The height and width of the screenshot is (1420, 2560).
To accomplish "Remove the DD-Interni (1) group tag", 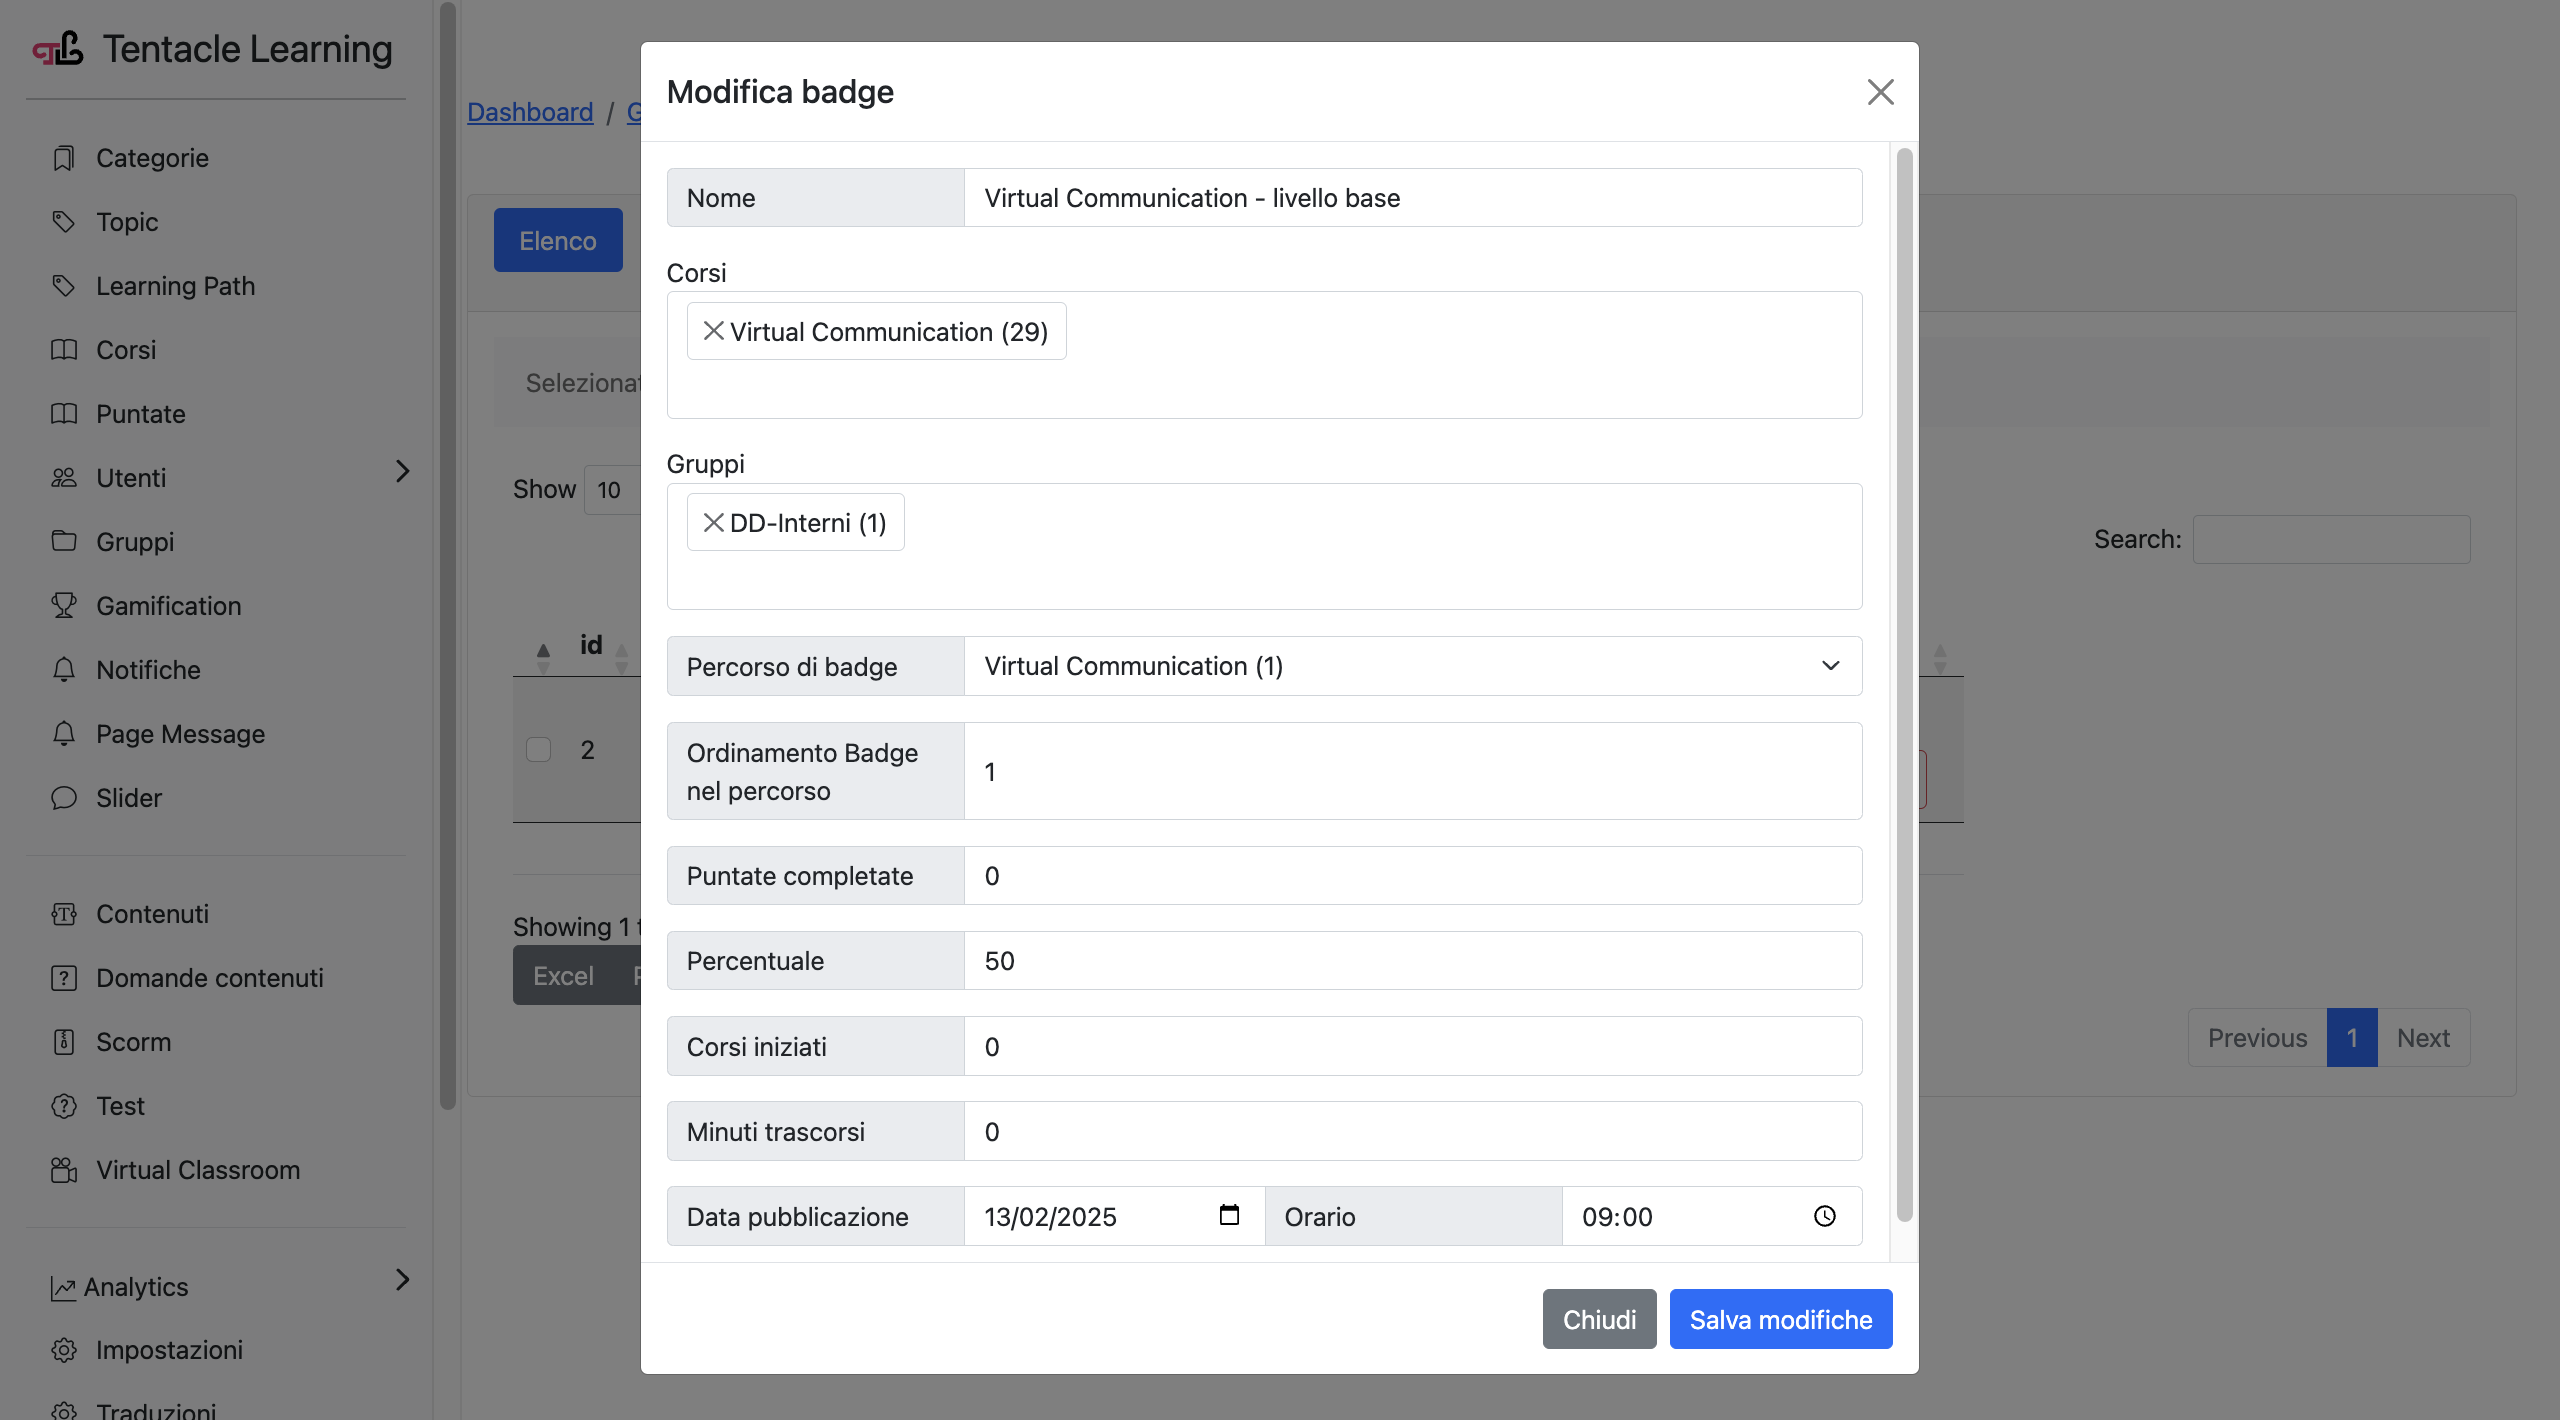I will point(713,523).
